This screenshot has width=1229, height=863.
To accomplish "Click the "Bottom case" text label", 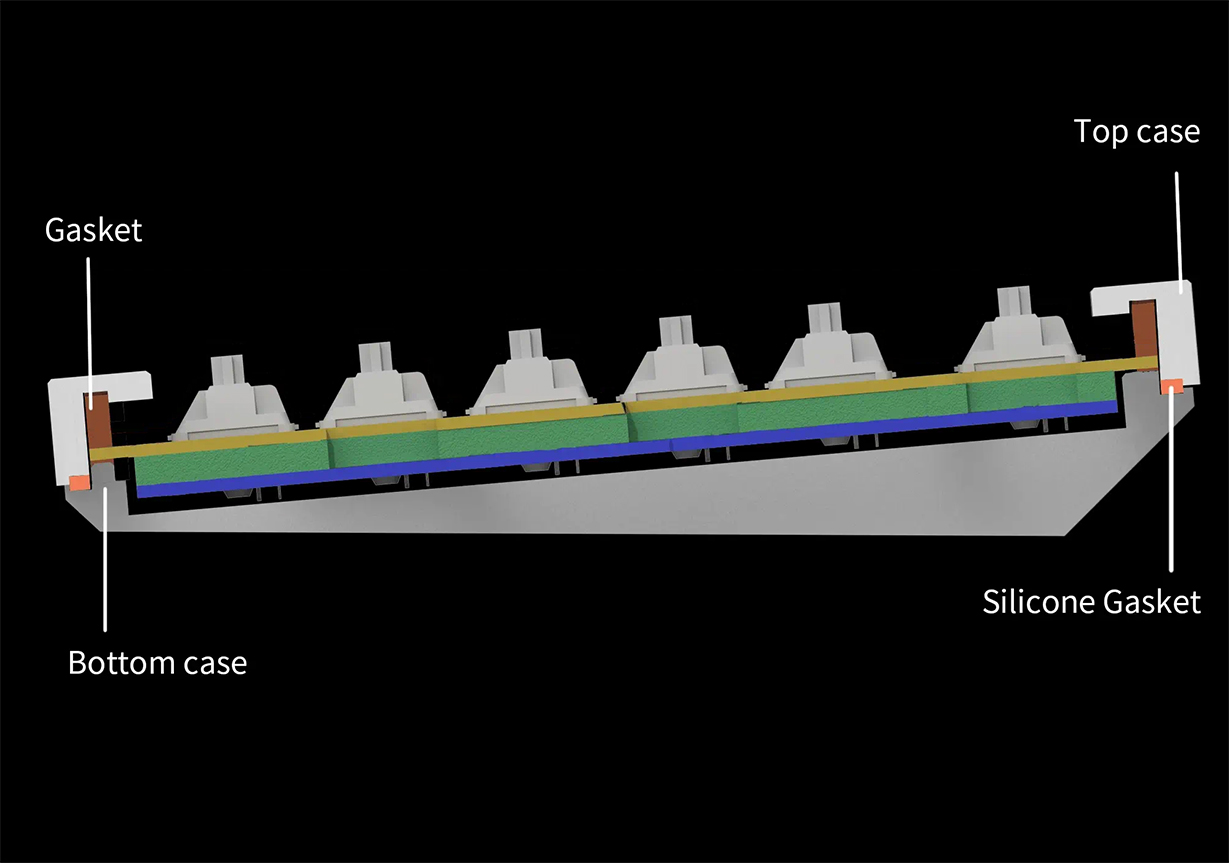I will pyautogui.click(x=157, y=662).
